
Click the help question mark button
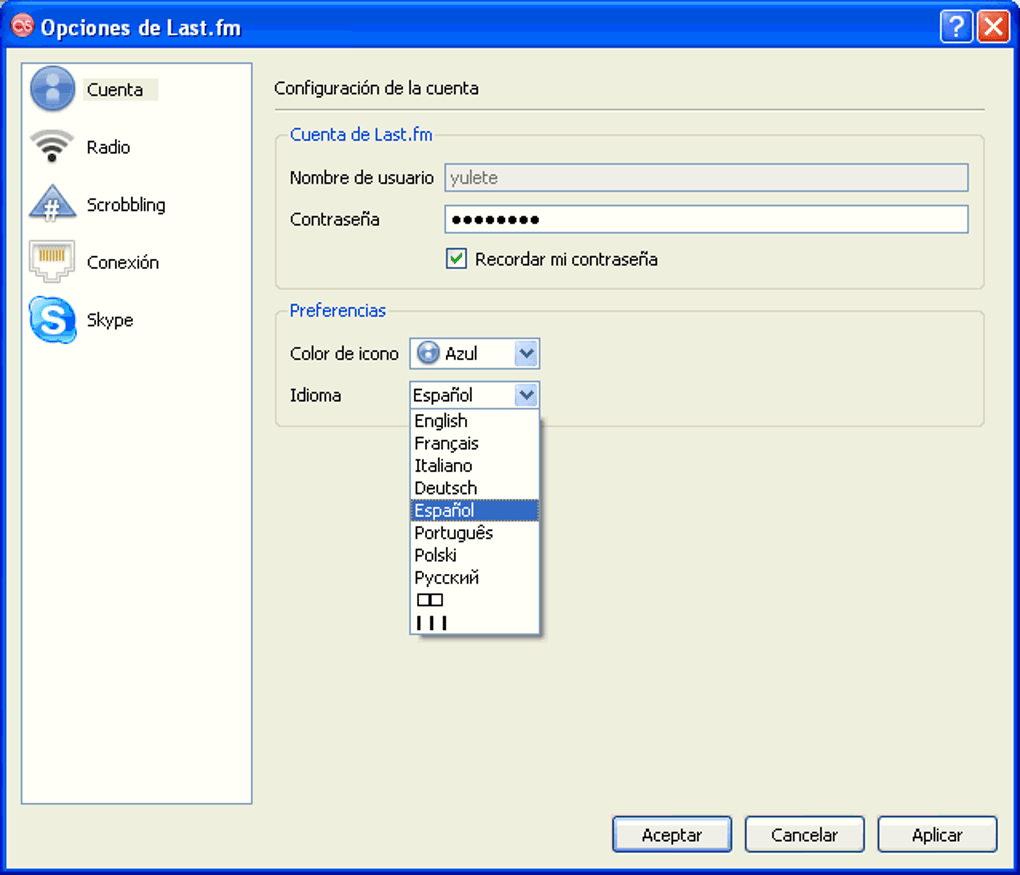956,27
